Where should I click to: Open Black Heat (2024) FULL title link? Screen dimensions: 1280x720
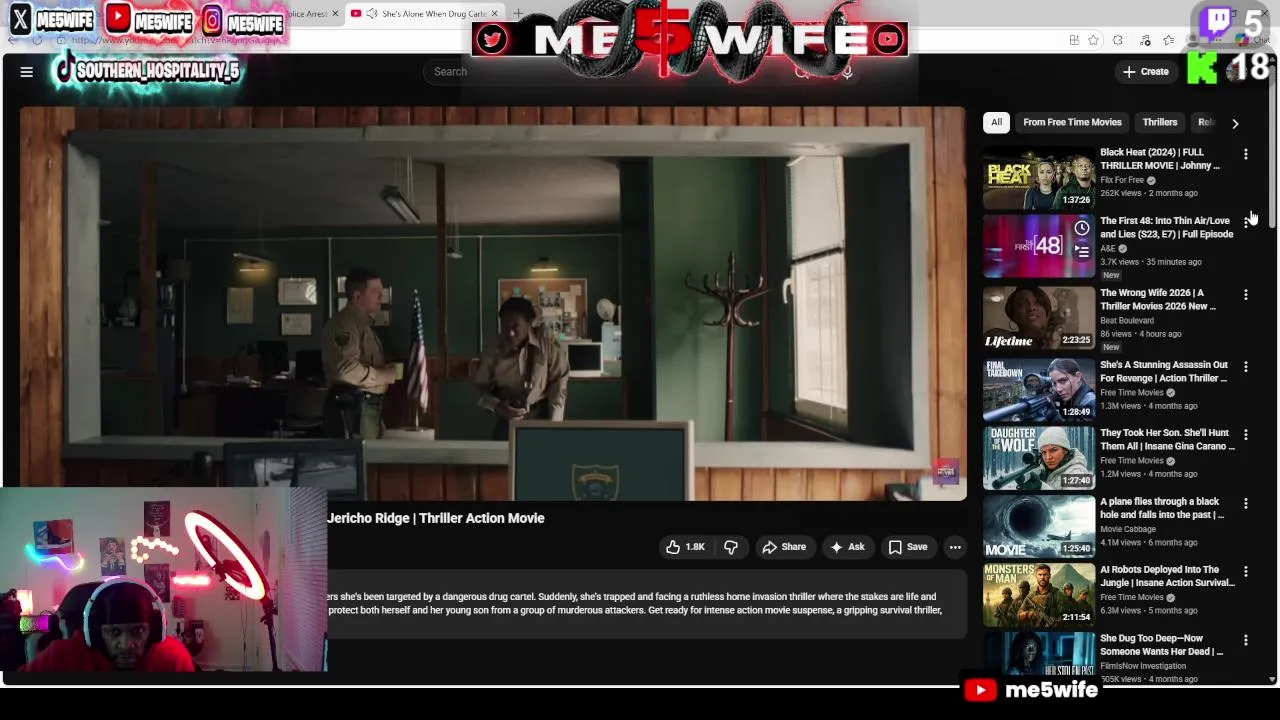(x=1160, y=158)
